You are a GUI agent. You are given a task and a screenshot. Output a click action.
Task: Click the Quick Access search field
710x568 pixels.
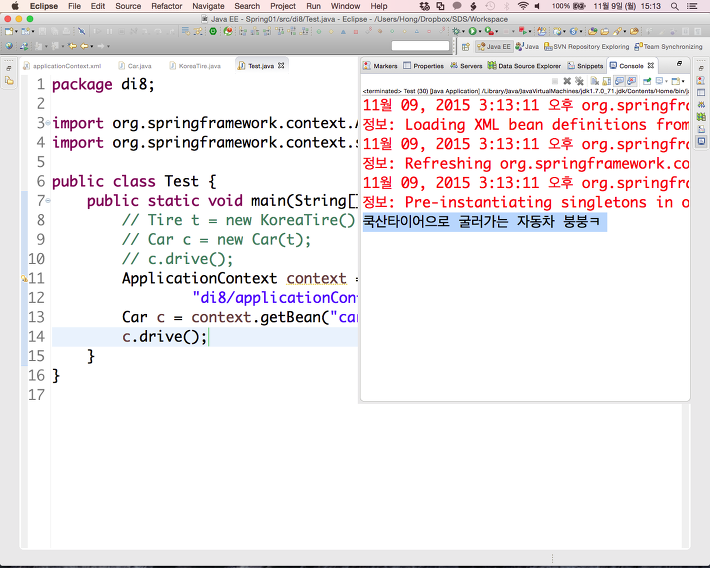click(420, 46)
